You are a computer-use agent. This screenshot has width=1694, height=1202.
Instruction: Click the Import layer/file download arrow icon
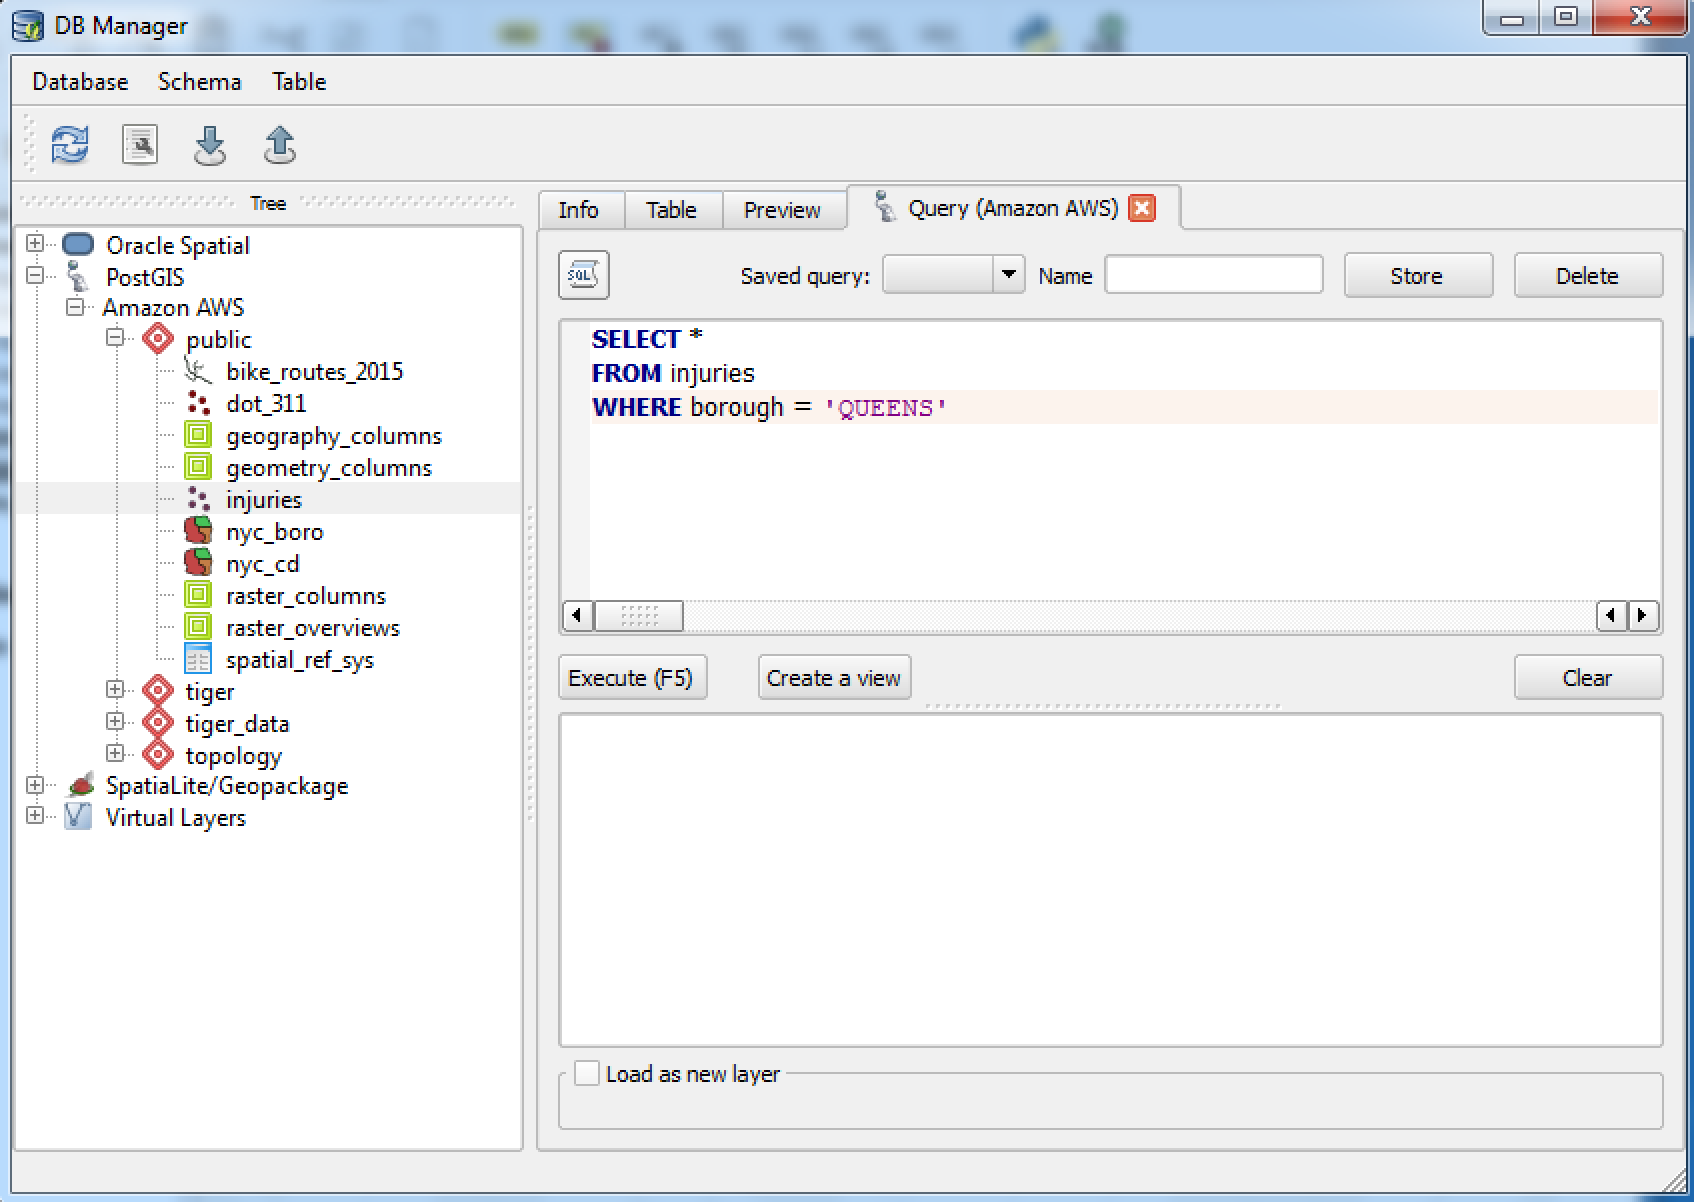point(210,145)
